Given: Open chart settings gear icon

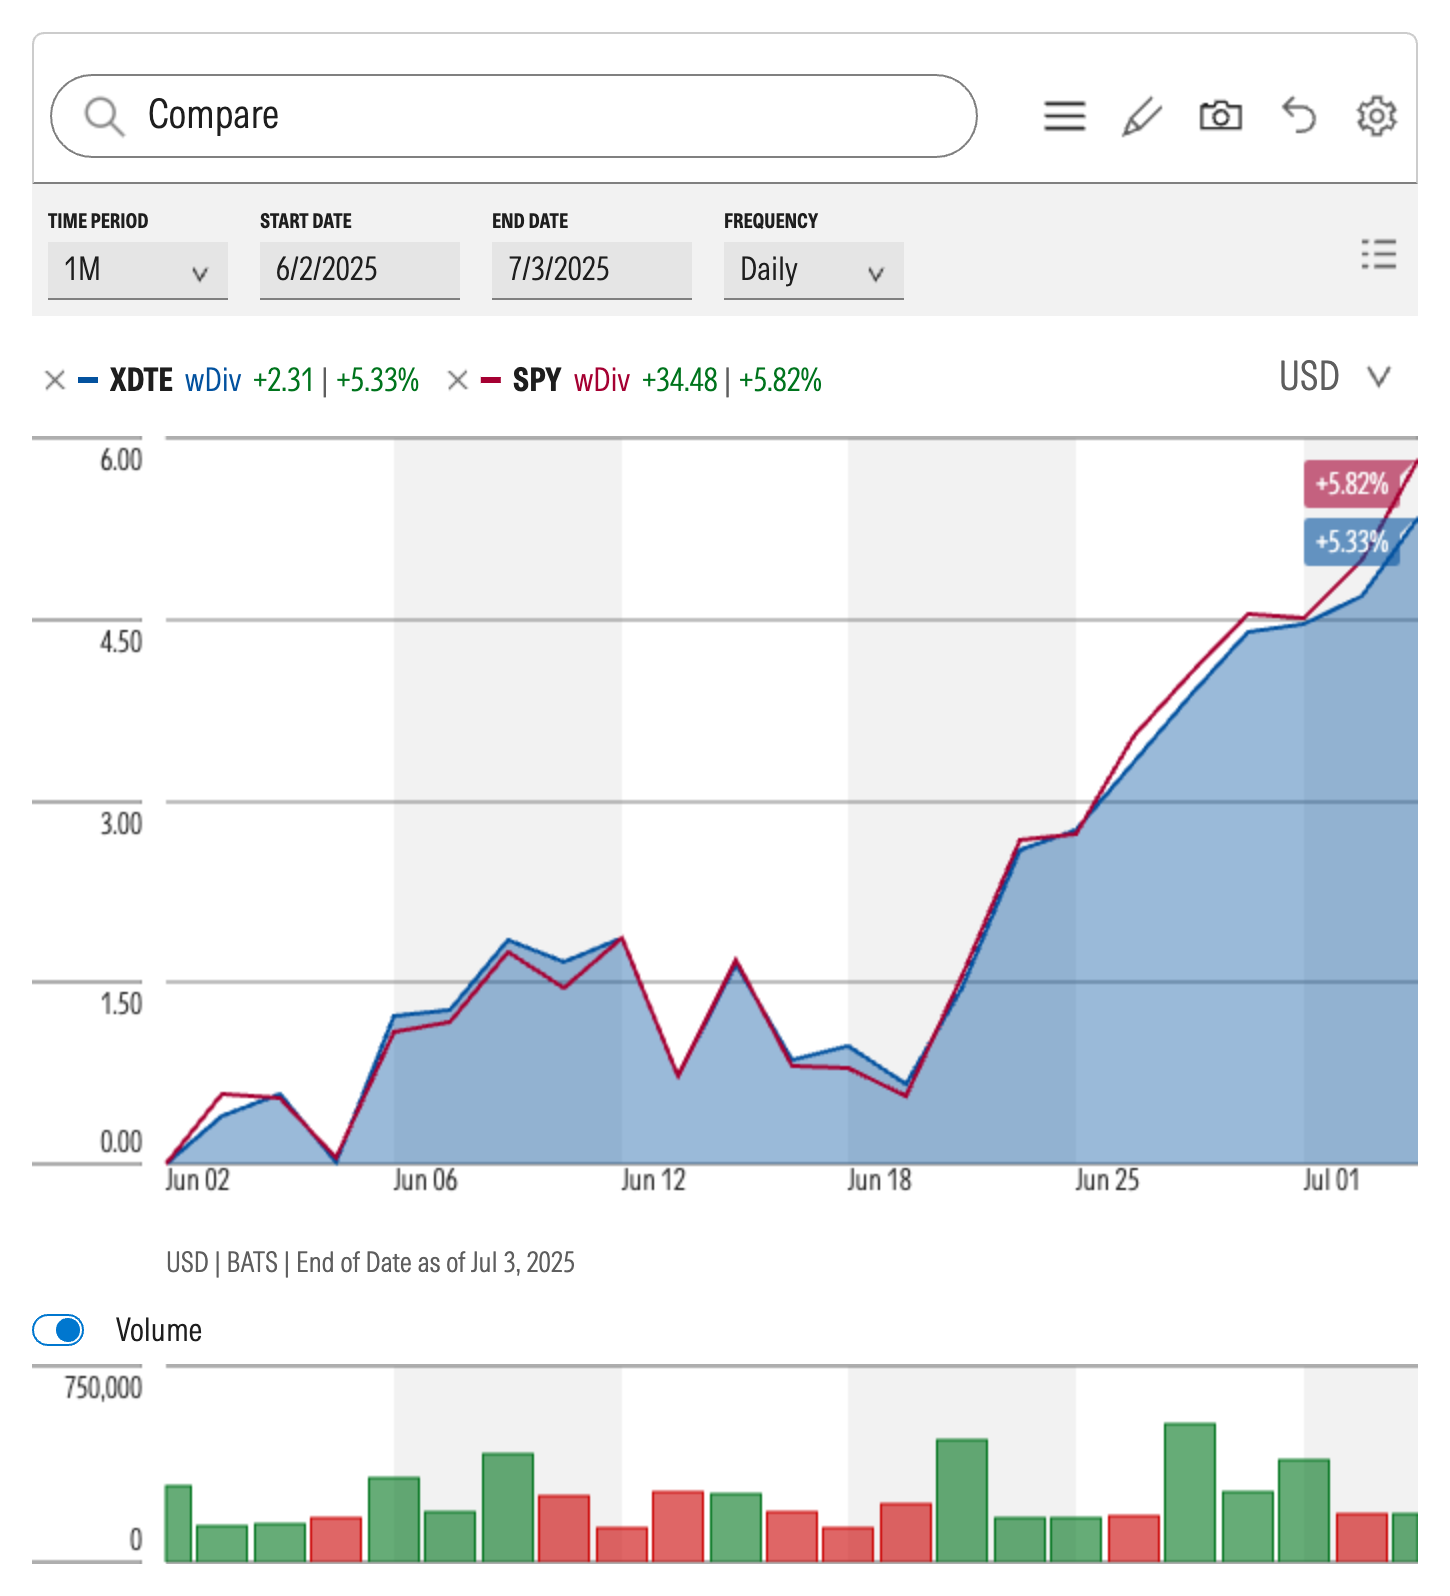Looking at the screenshot, I should pyautogui.click(x=1376, y=116).
